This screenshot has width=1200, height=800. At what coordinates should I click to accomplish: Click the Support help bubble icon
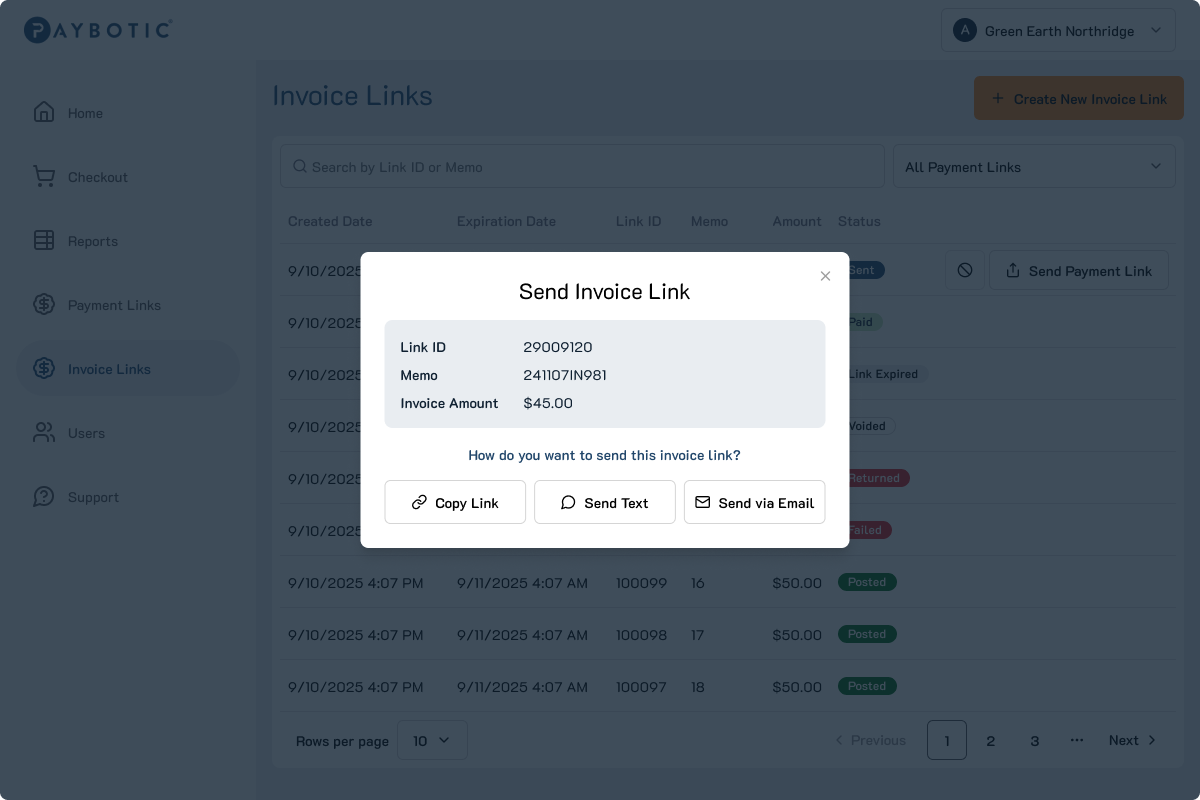[x=44, y=497]
